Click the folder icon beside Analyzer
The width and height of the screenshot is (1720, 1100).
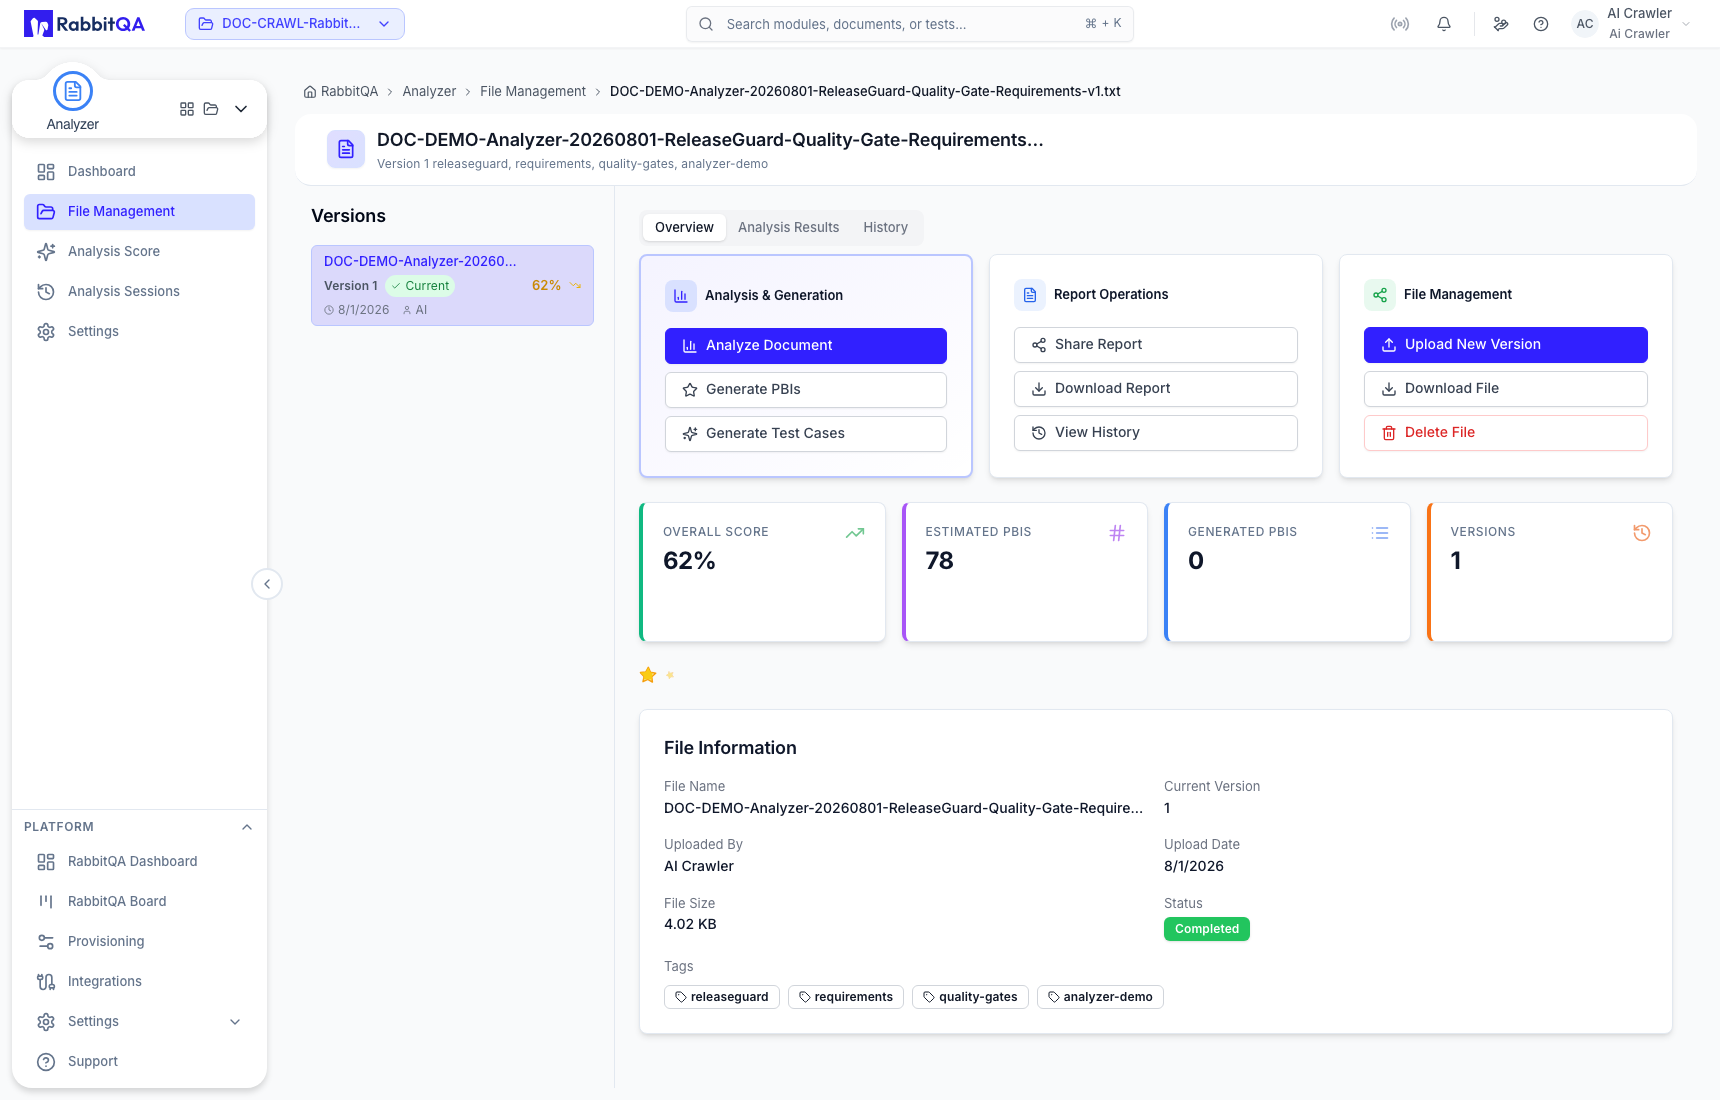point(211,109)
